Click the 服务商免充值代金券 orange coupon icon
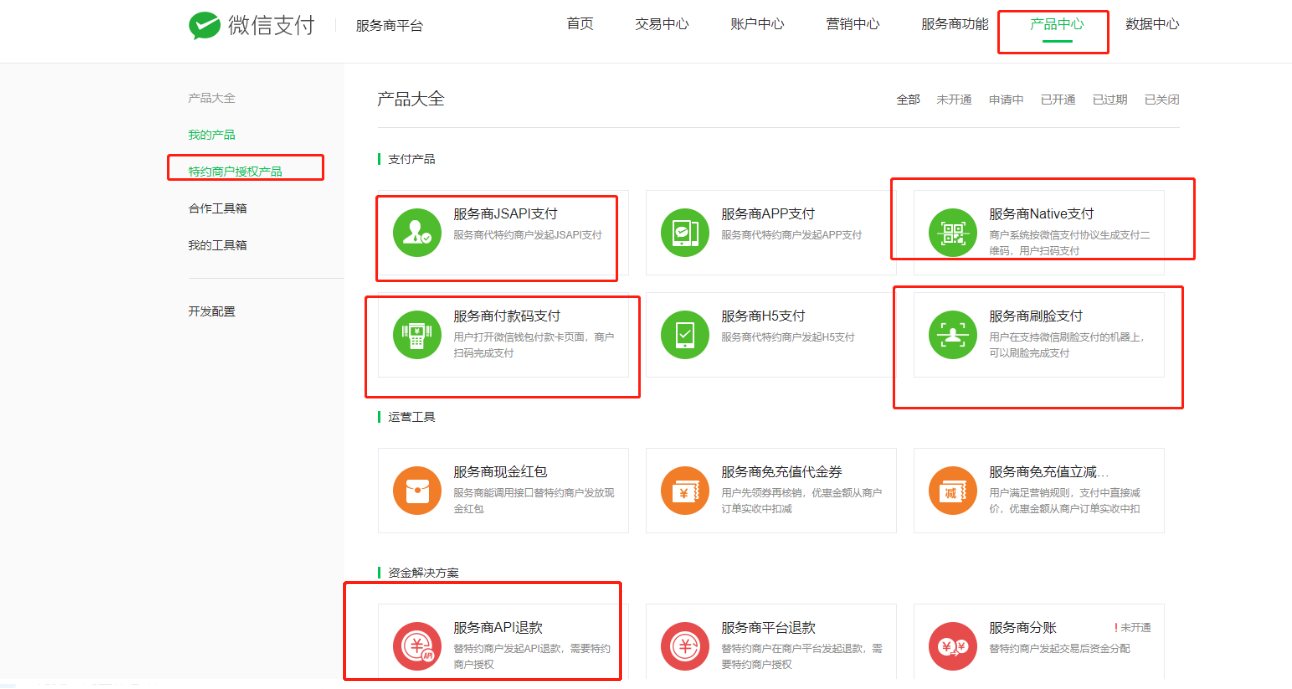The height and width of the screenshot is (689, 1292). click(685, 491)
